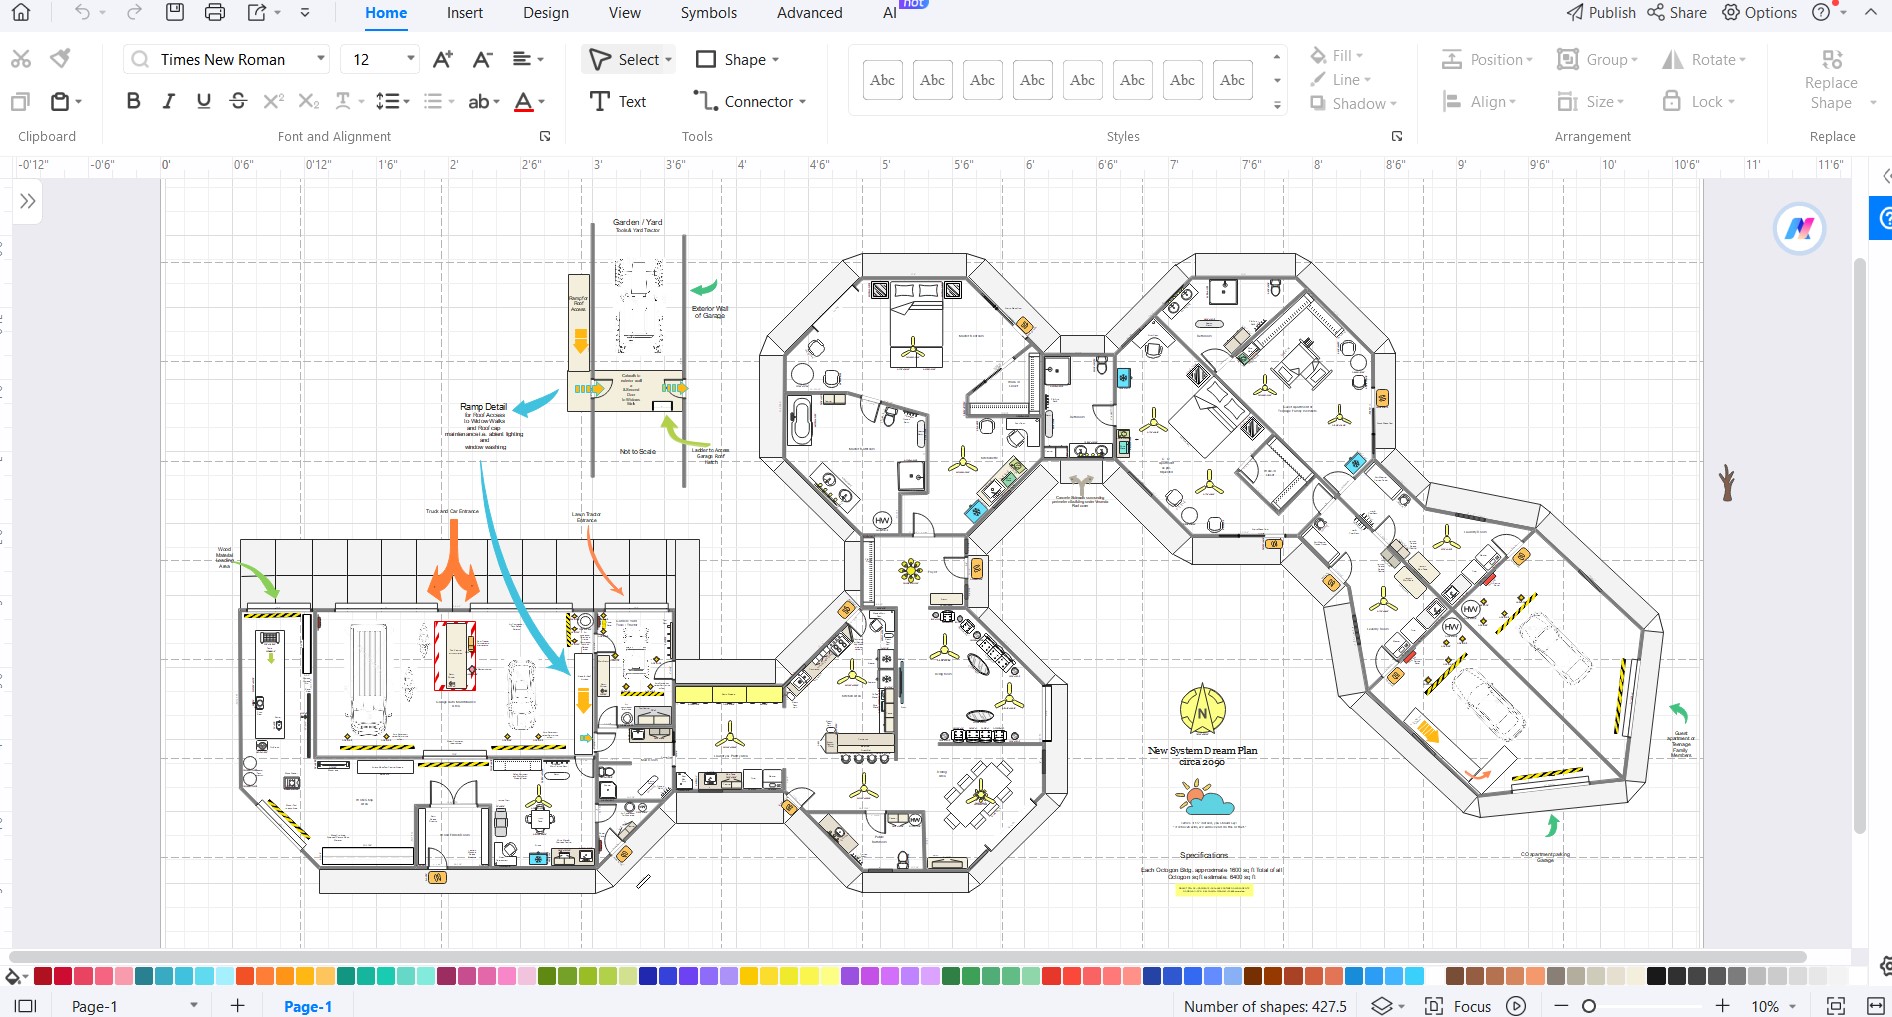1892x1017 pixels.
Task: Fit page to window icon
Action: point(1835,1006)
